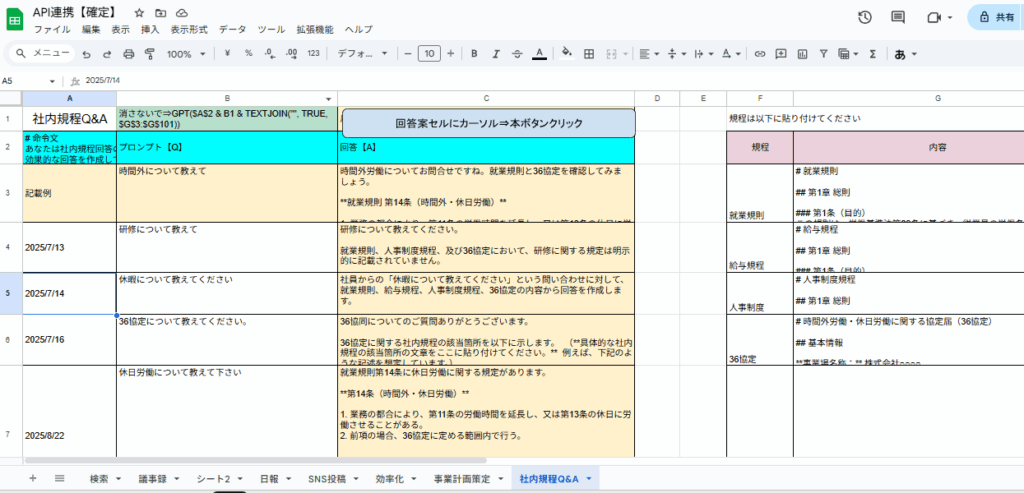Expand the 100% zoom dropdown
Screen dimensions: 1024x493
[185, 54]
